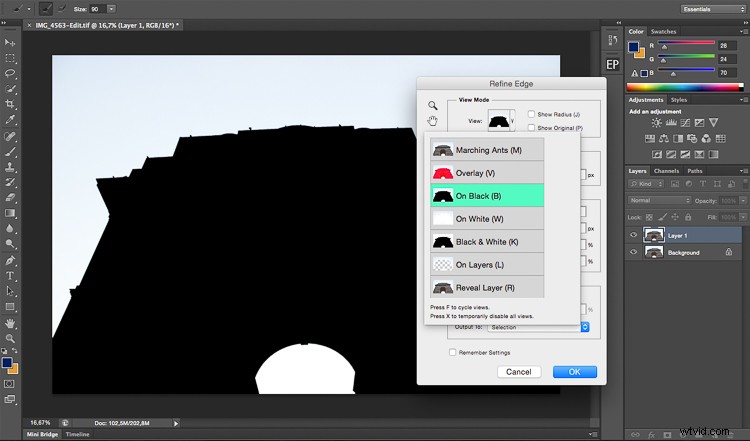Screen dimensions: 750x441
Task: Open the EP panel icon
Action: [x=613, y=64]
